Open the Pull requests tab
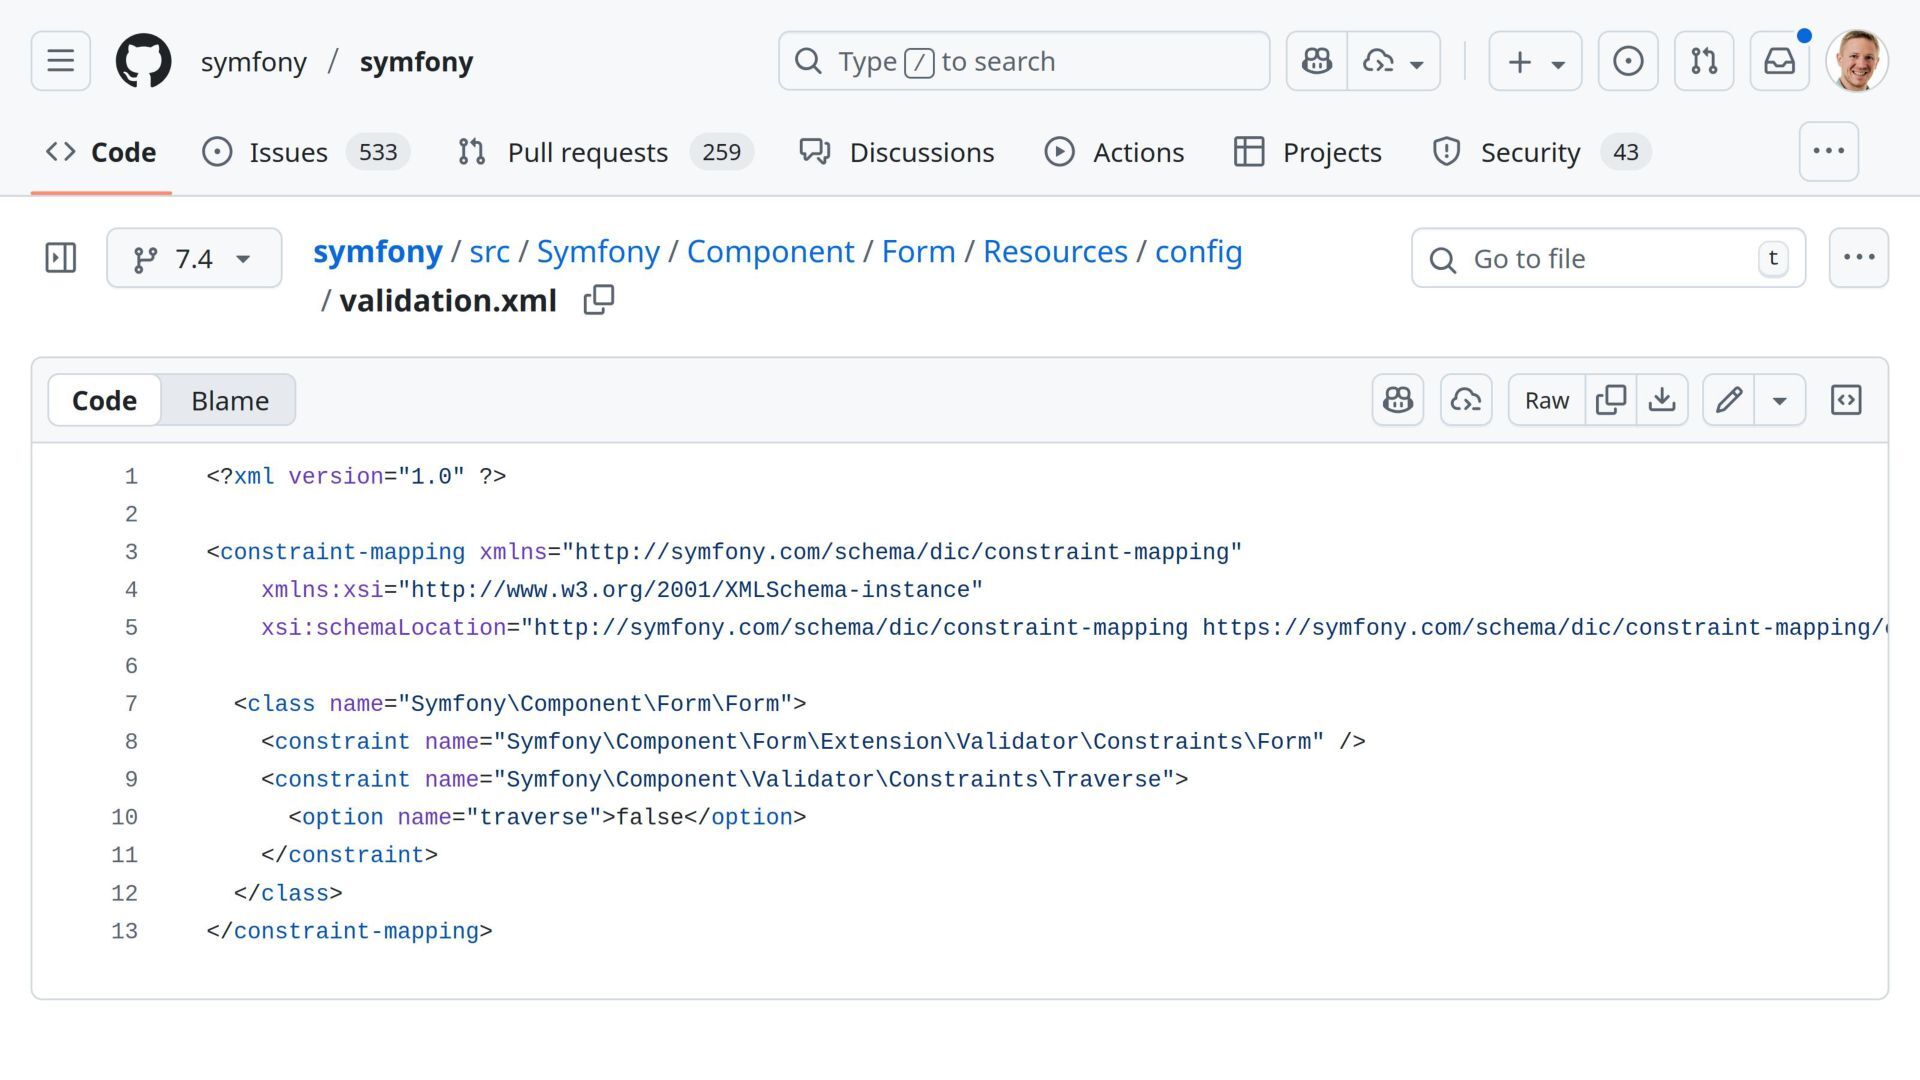Screen dimensions: 1920x1080 pos(587,152)
